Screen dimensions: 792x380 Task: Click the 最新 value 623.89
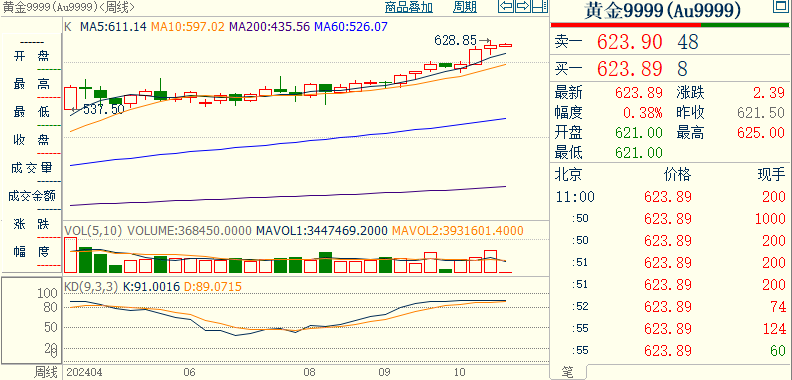click(x=638, y=93)
